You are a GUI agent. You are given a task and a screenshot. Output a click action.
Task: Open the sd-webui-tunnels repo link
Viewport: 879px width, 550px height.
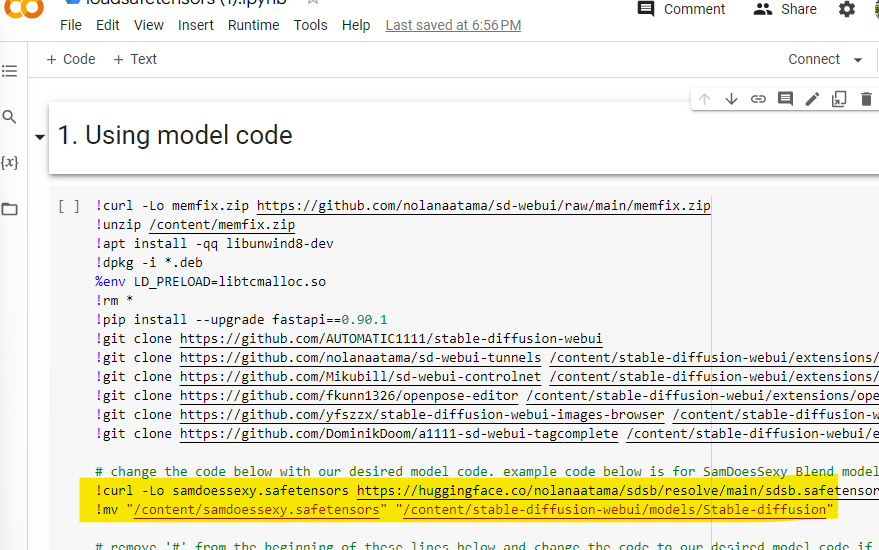360,358
